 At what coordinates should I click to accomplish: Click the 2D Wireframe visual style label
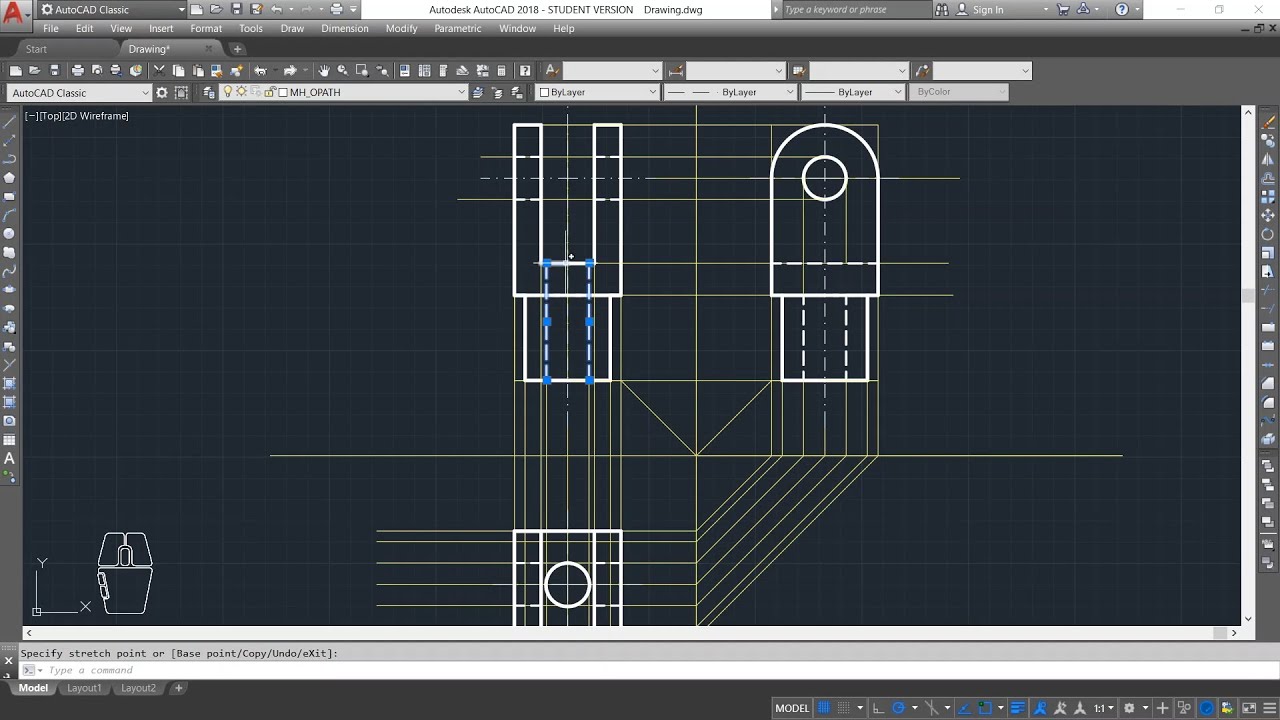[96, 116]
